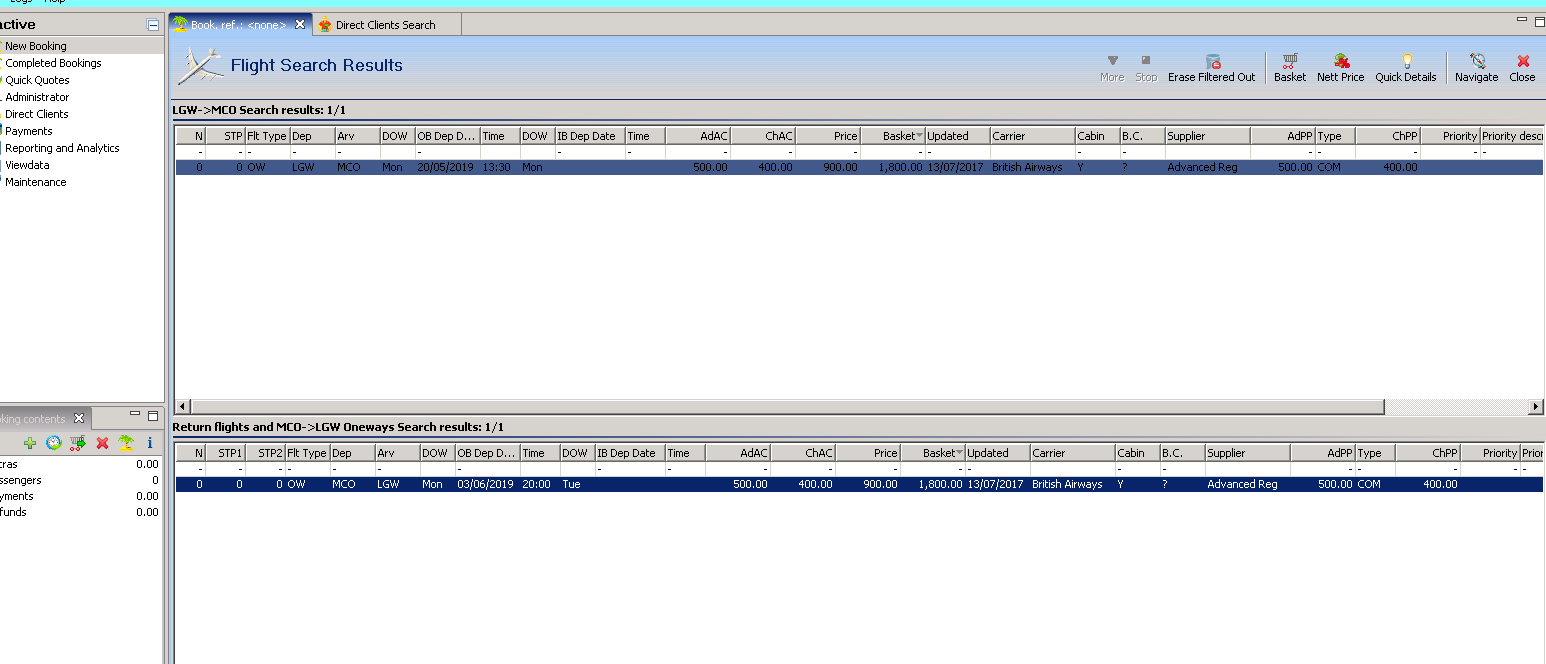Open Quick Quotes in sidebar
The width and height of the screenshot is (1546, 664).
click(37, 80)
